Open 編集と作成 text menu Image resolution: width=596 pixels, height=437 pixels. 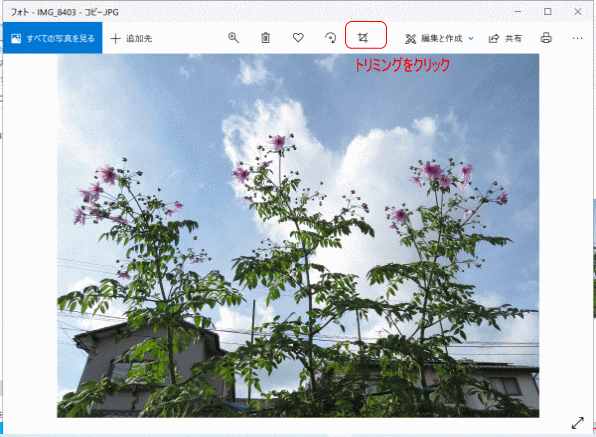pos(442,38)
